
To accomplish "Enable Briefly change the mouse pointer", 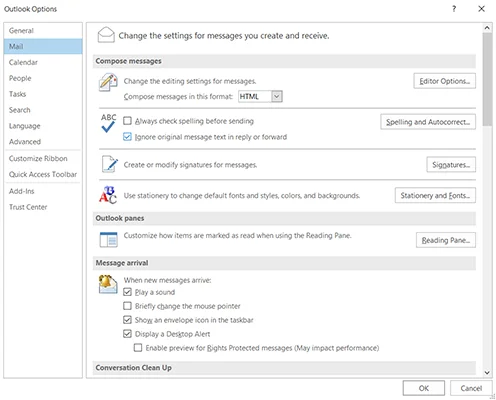I will 127,306.
